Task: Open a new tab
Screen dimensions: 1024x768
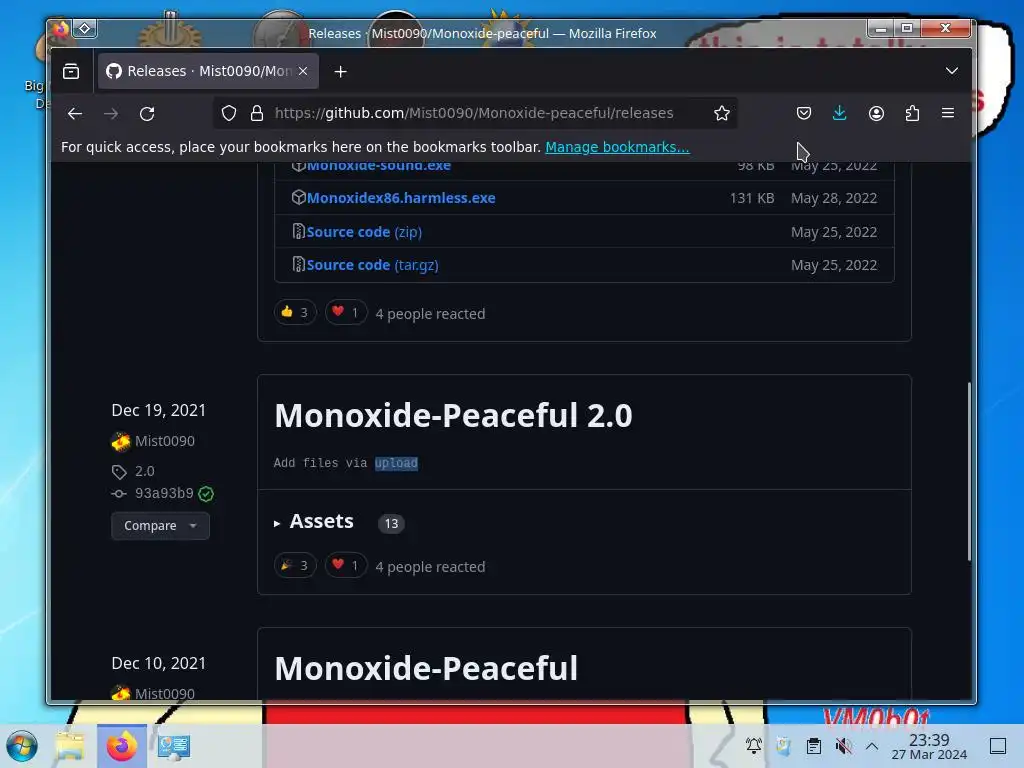Action: [340, 71]
